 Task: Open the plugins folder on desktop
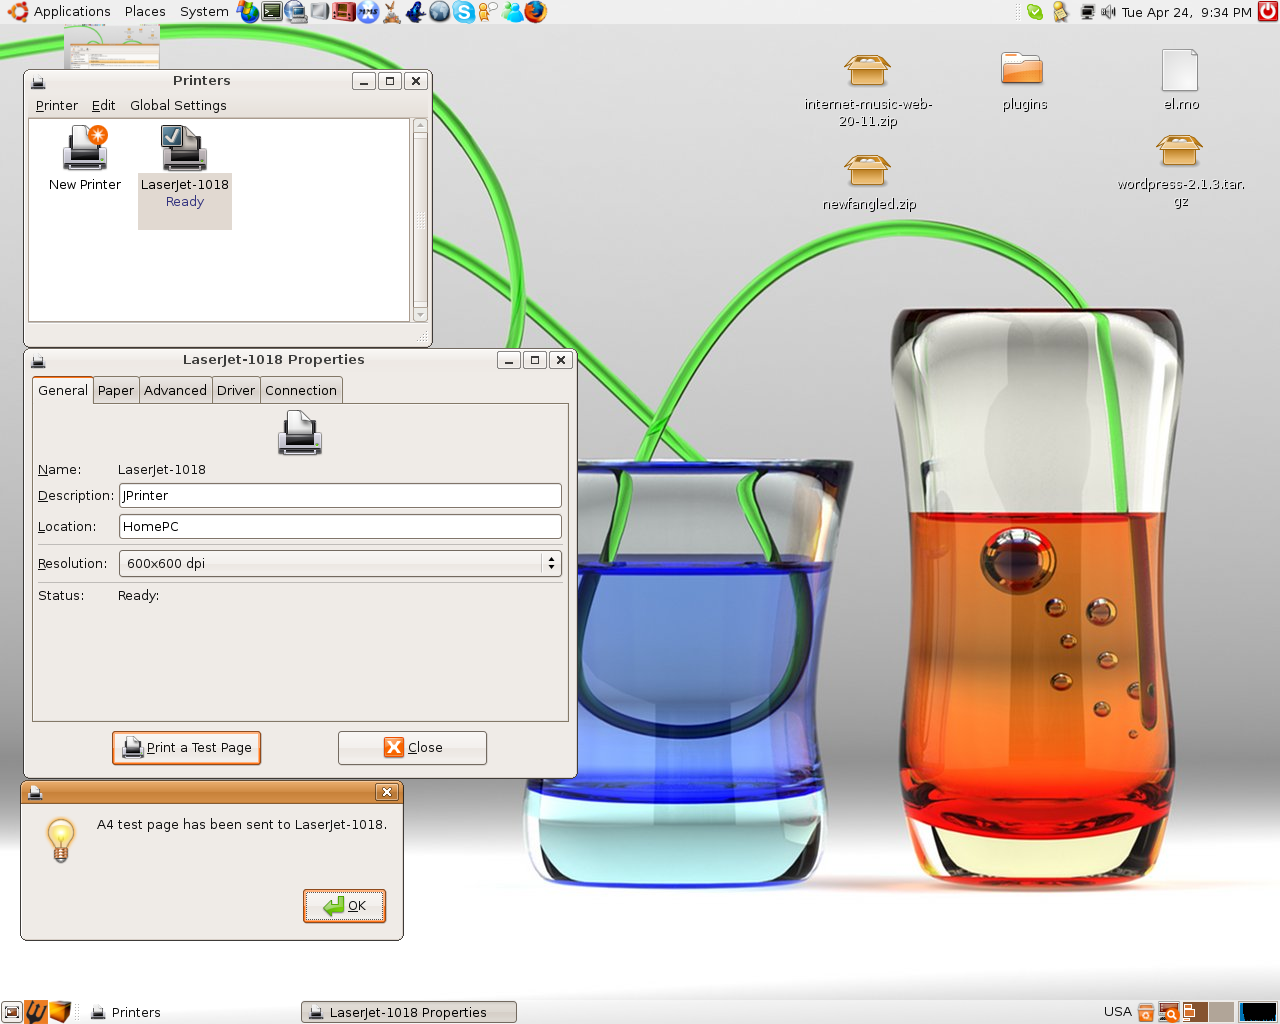[1022, 70]
